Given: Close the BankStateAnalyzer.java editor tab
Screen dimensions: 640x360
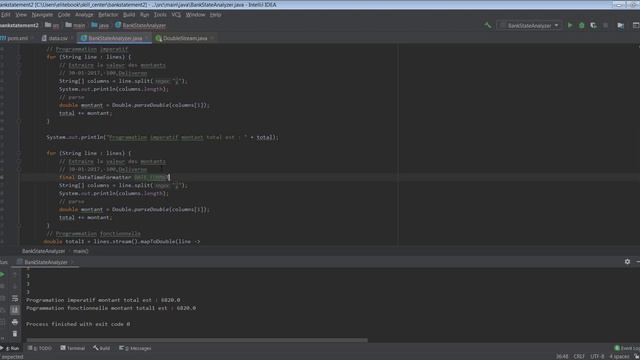Looking at the screenshot, I should [147, 38].
